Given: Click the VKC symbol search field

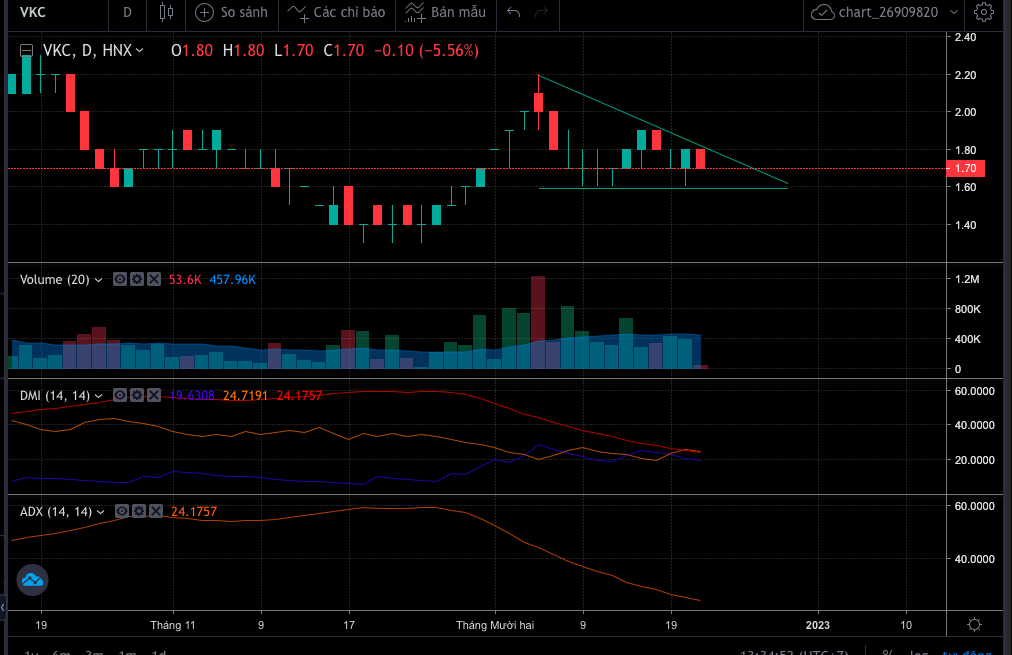Looking at the screenshot, I should tap(50, 13).
